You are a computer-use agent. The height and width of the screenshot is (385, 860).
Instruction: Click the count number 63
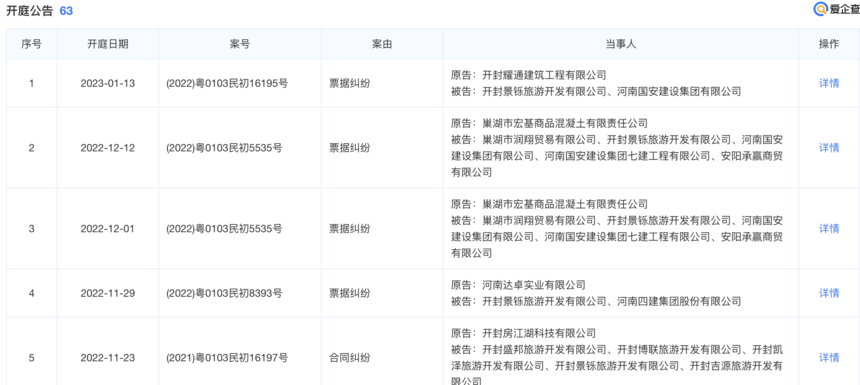[x=66, y=10]
